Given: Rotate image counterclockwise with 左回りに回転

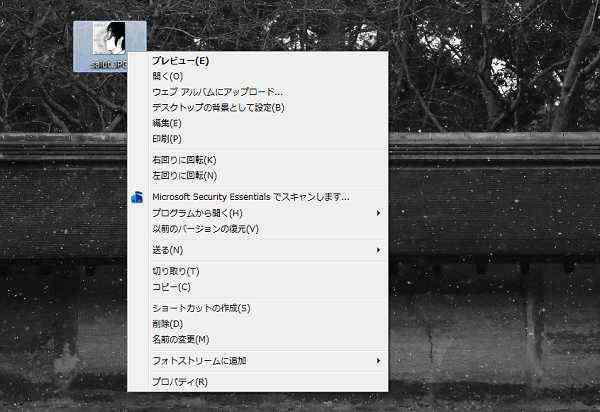Looking at the screenshot, I should click(184, 175).
